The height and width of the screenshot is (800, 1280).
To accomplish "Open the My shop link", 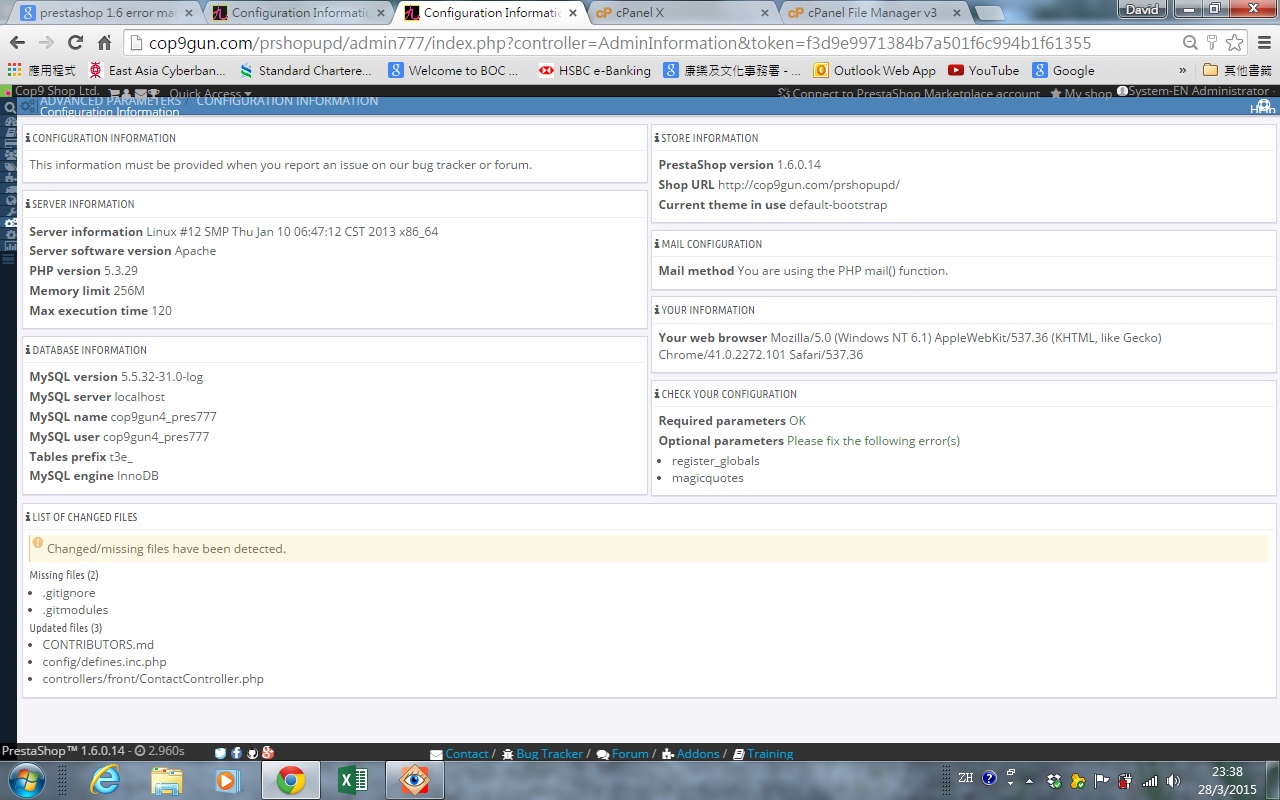I will pos(1080,93).
